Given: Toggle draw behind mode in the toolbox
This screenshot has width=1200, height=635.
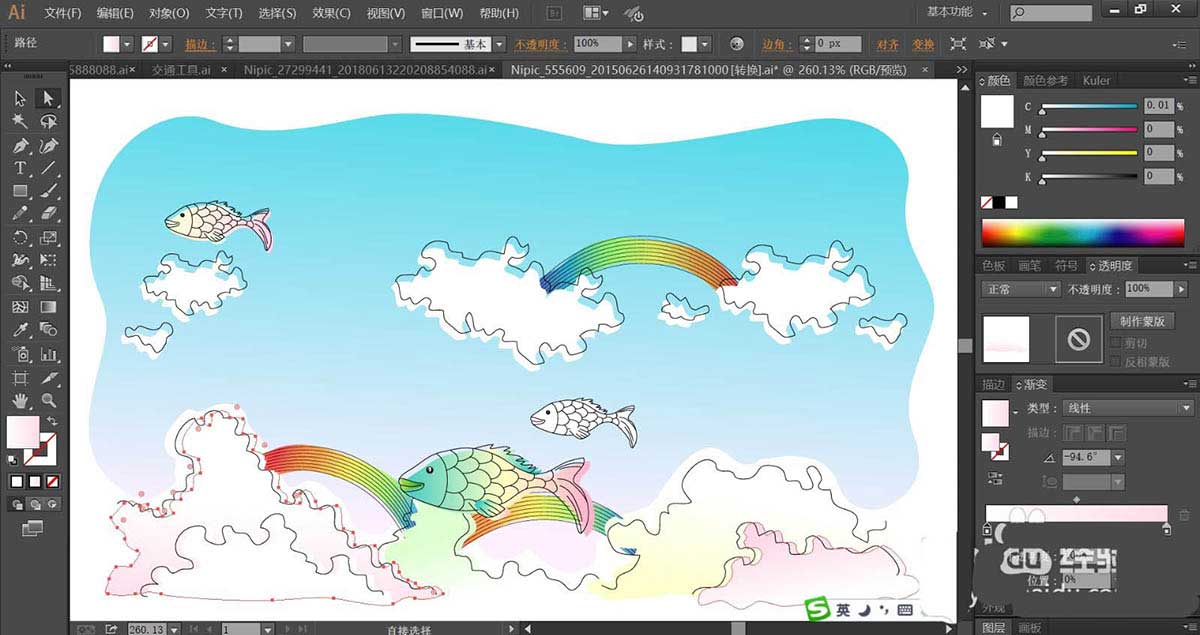Looking at the screenshot, I should pos(34,505).
